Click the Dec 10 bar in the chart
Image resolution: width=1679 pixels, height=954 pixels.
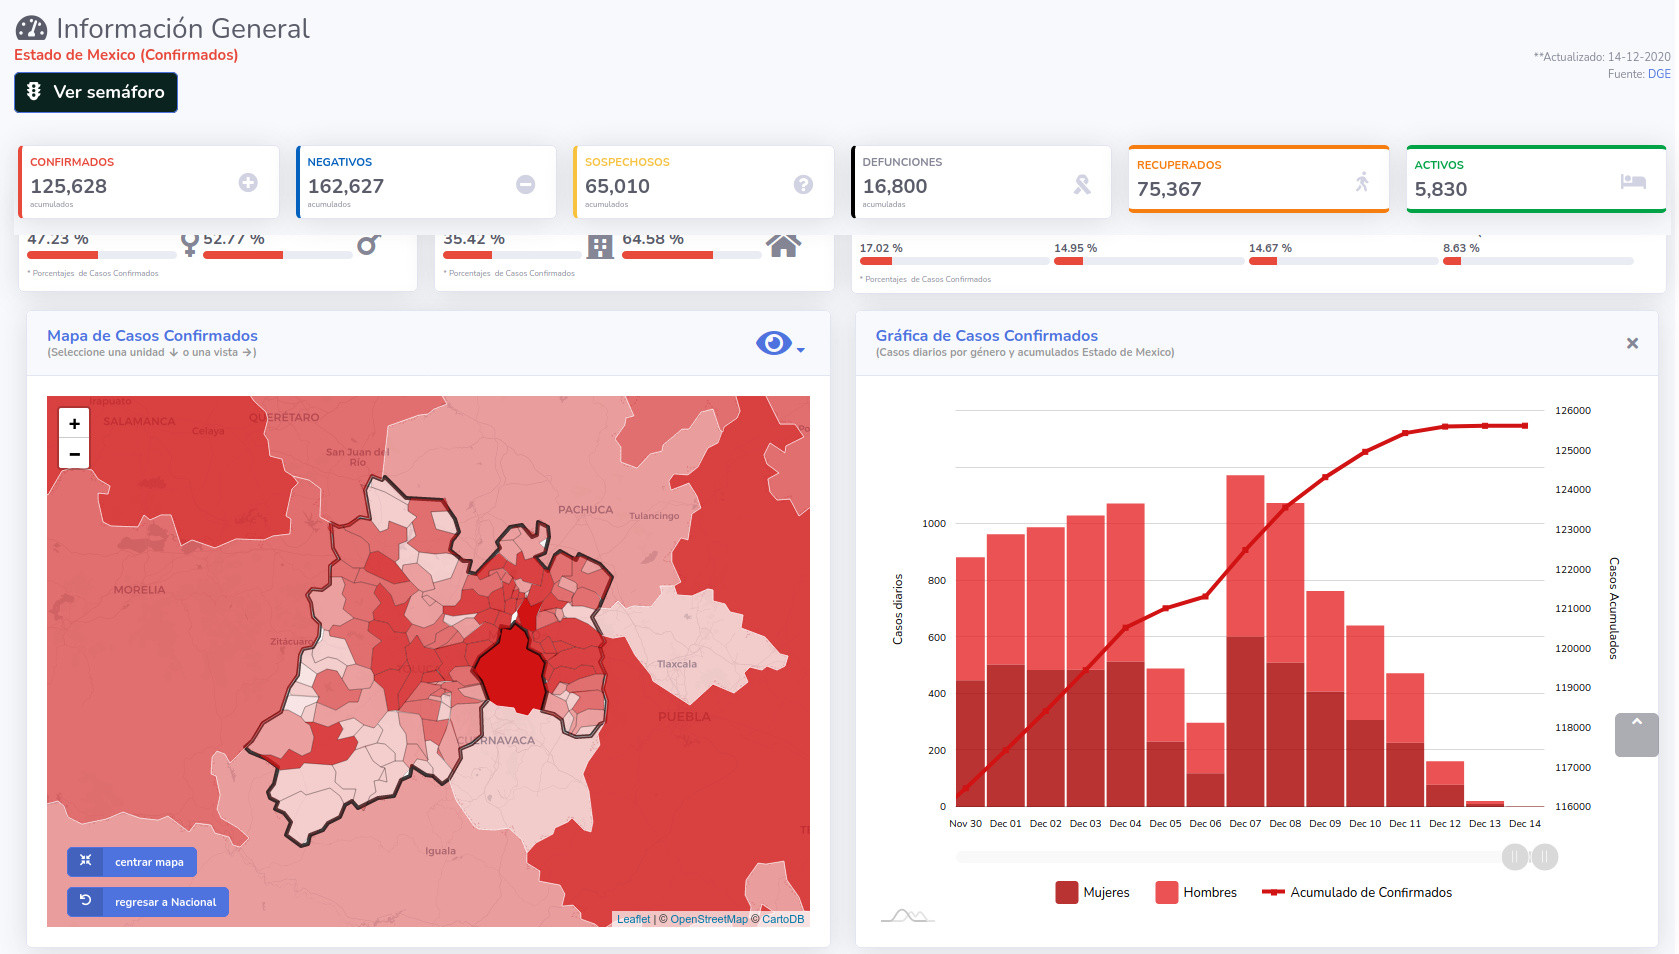[x=1365, y=716]
